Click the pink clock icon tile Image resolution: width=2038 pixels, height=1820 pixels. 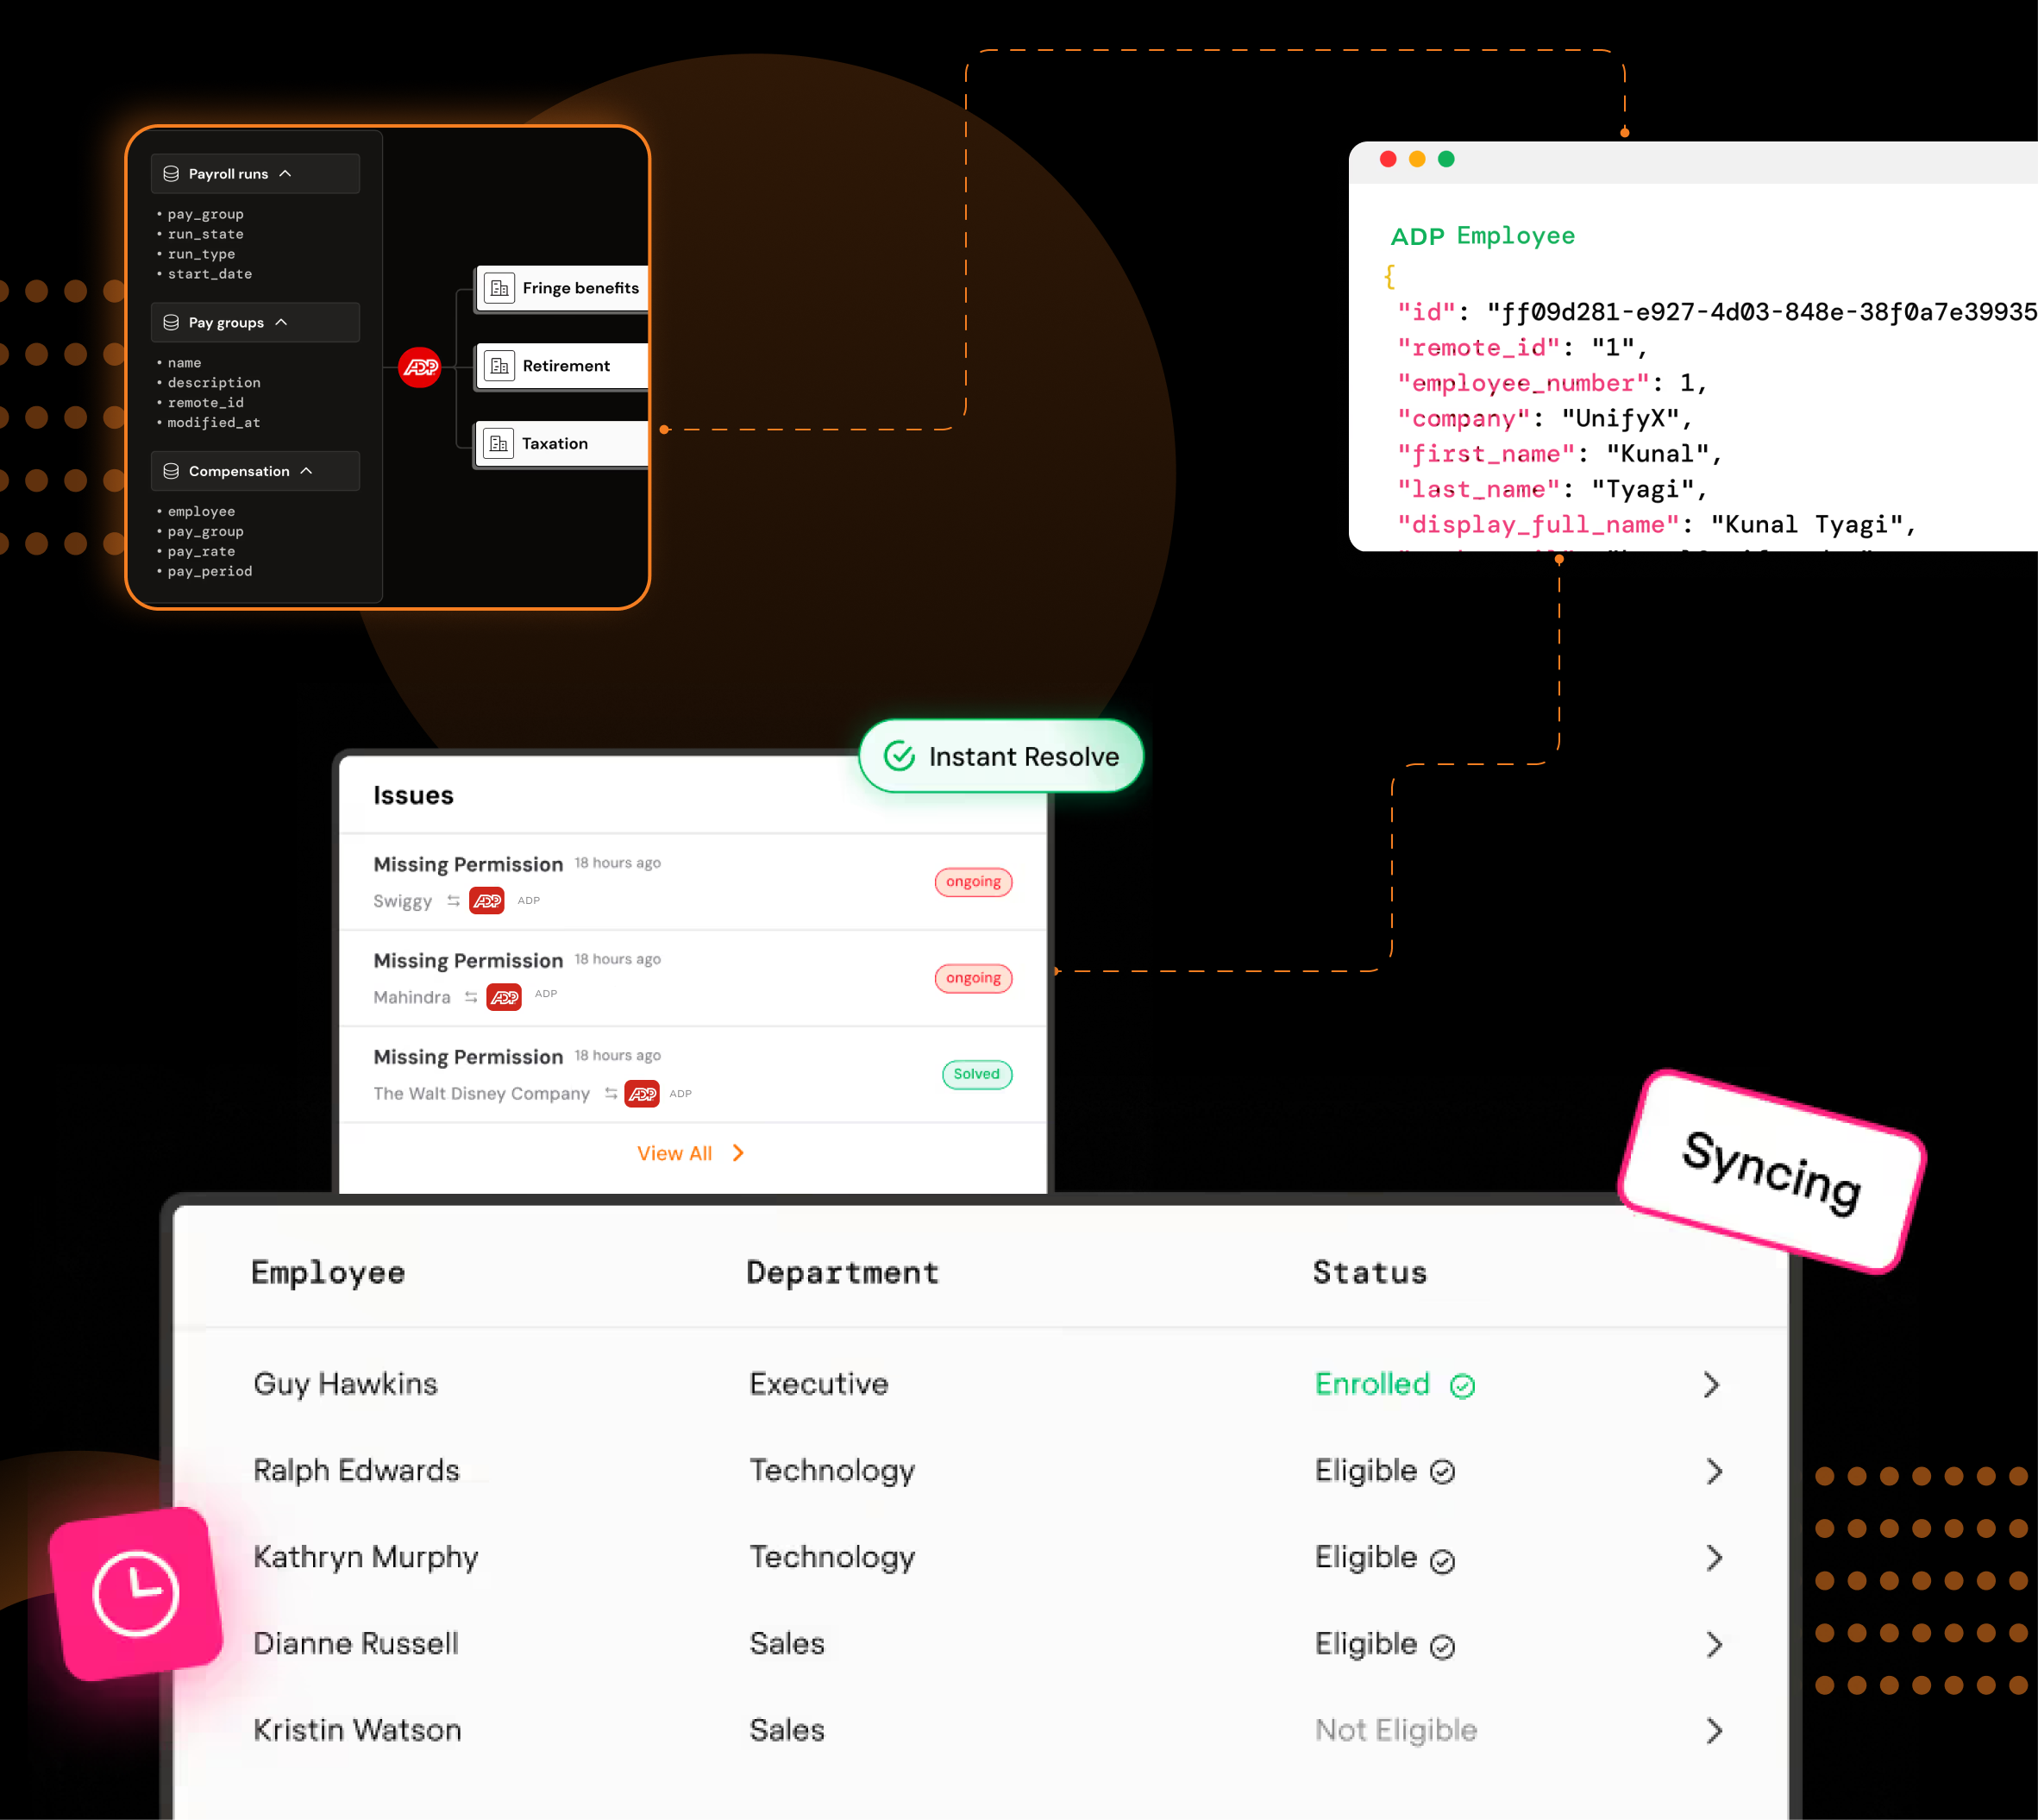pyautogui.click(x=136, y=1593)
